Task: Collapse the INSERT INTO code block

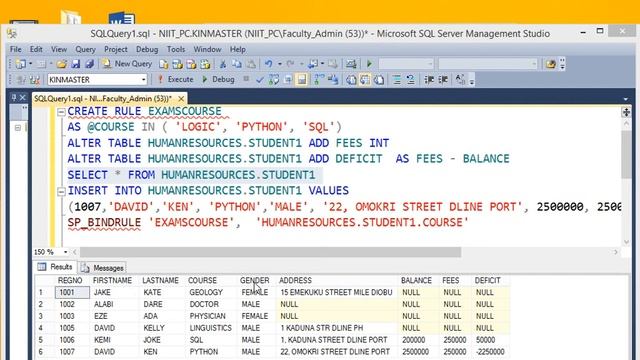Action: 61,191
